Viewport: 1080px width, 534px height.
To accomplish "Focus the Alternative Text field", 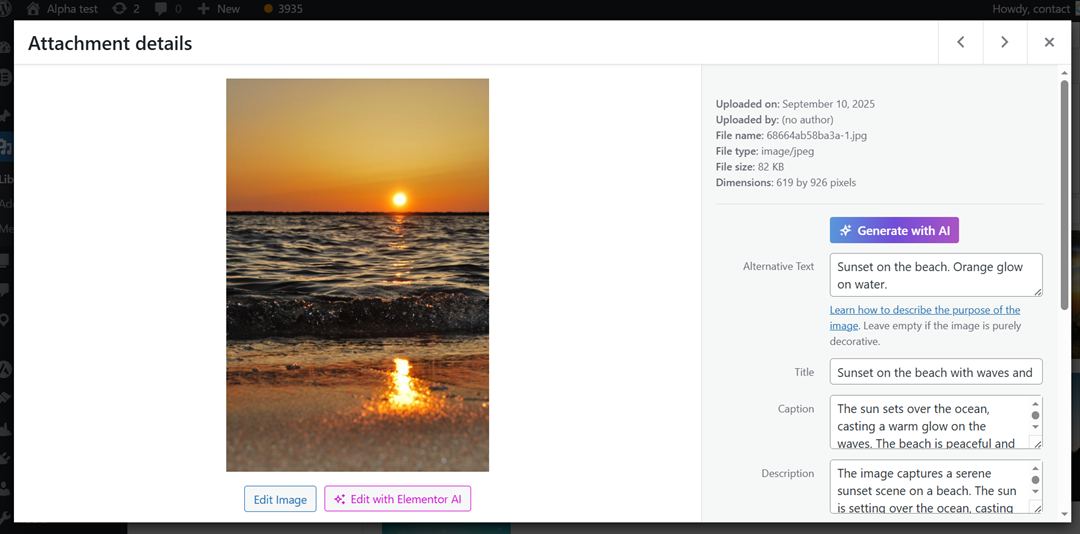I will (x=935, y=275).
